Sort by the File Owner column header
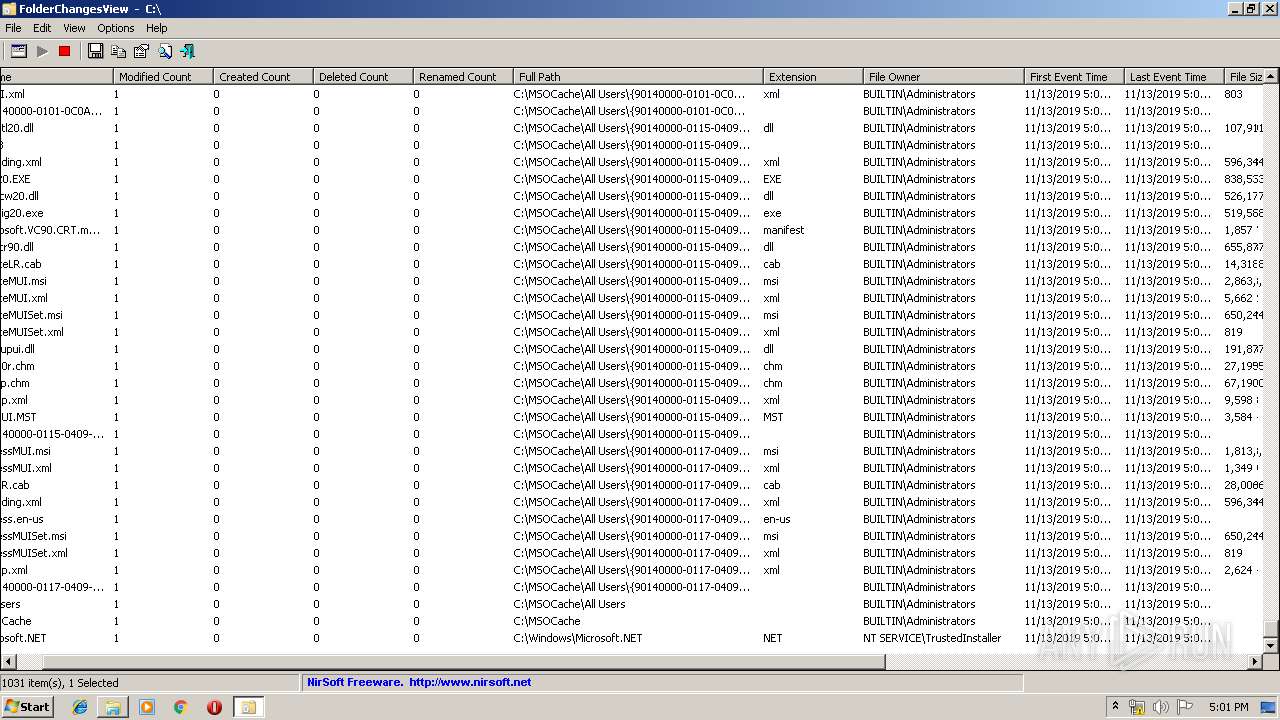This screenshot has height=720, width=1280. click(944, 77)
